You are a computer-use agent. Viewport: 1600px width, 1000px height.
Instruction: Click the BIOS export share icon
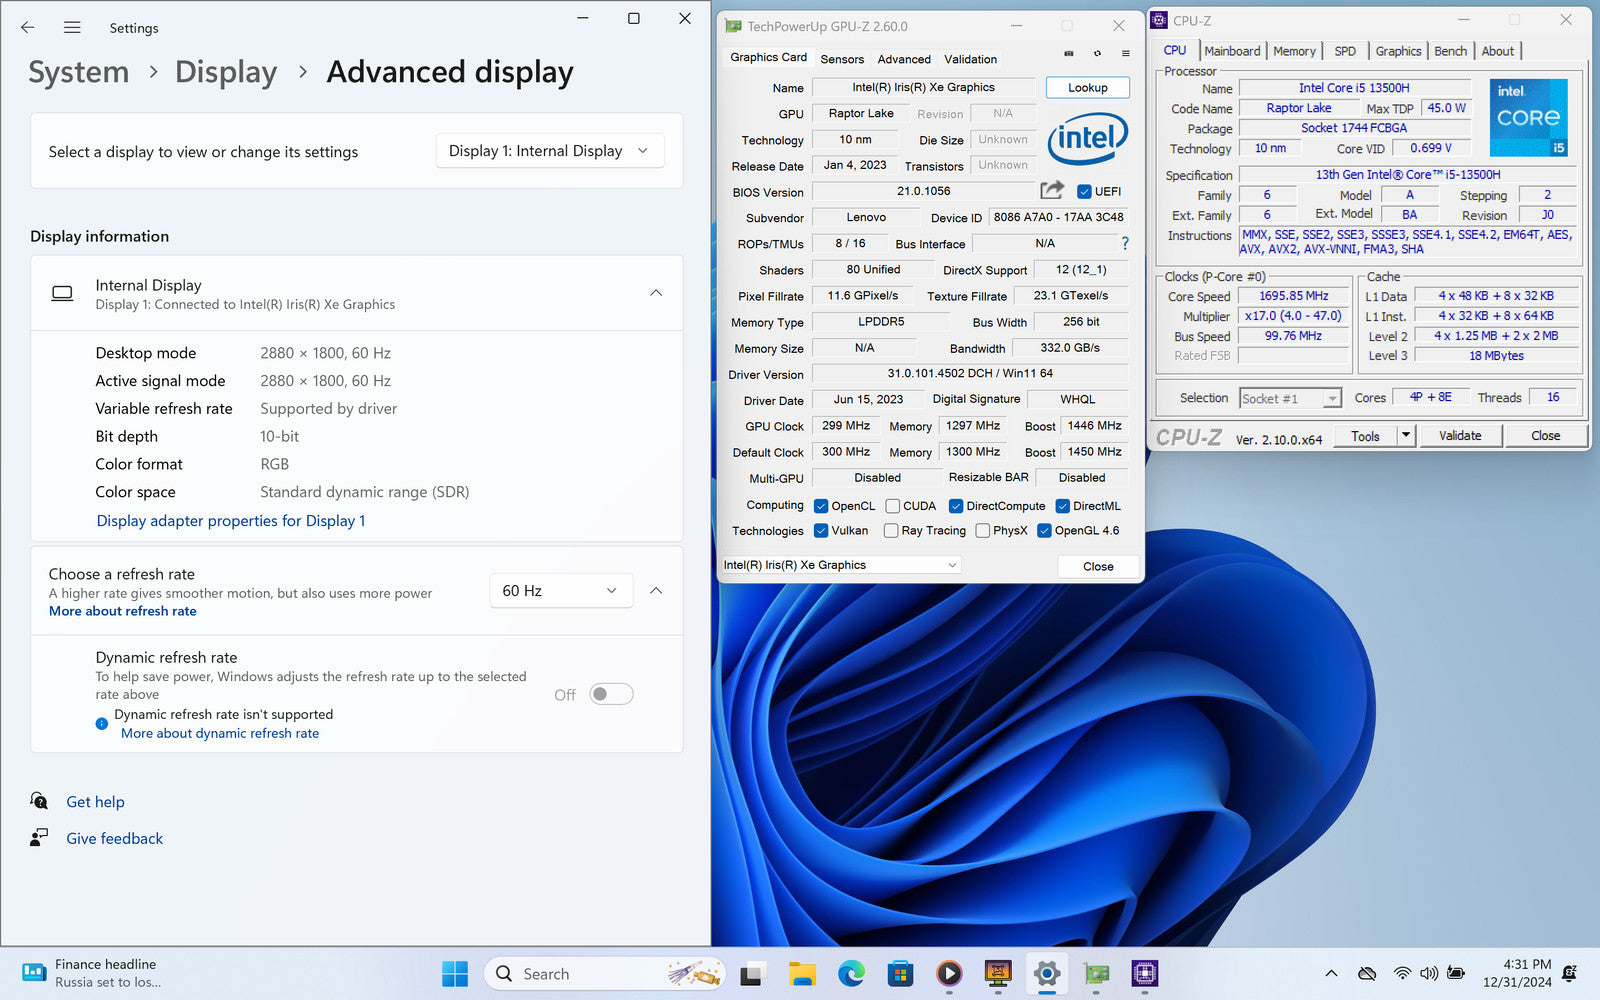pos(1052,190)
